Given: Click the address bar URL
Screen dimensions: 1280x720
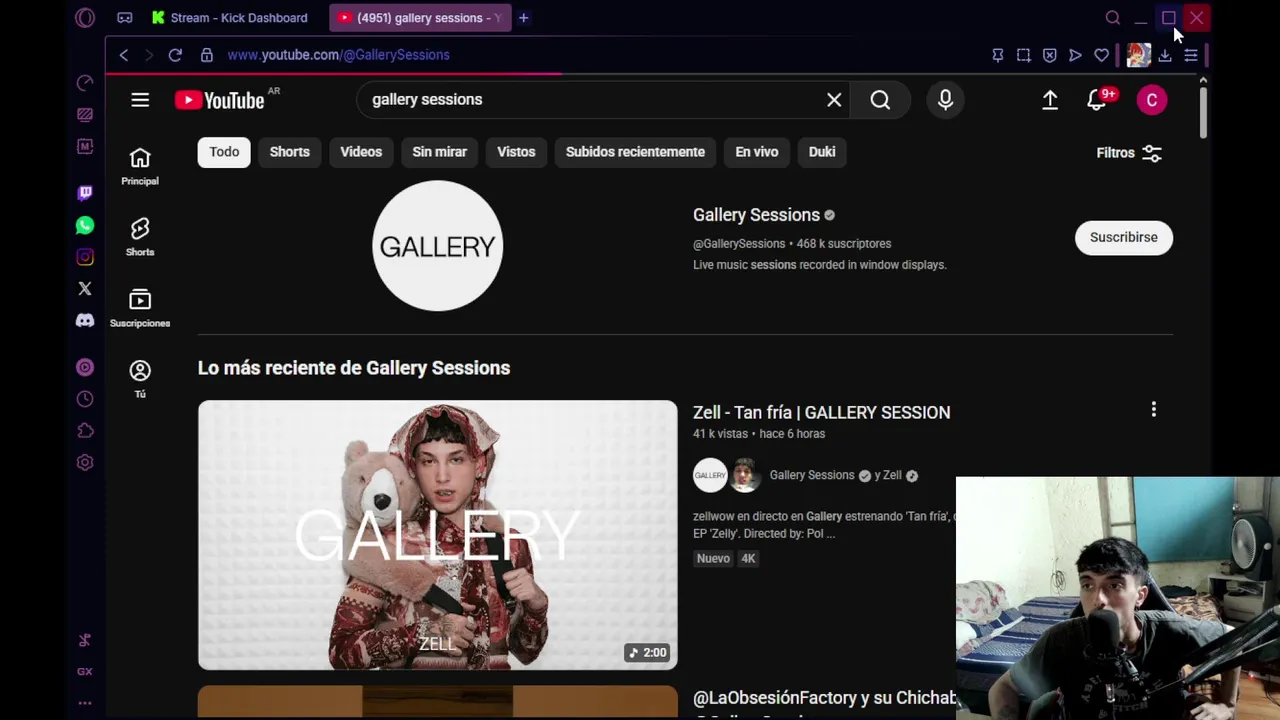Looking at the screenshot, I should 339,55.
